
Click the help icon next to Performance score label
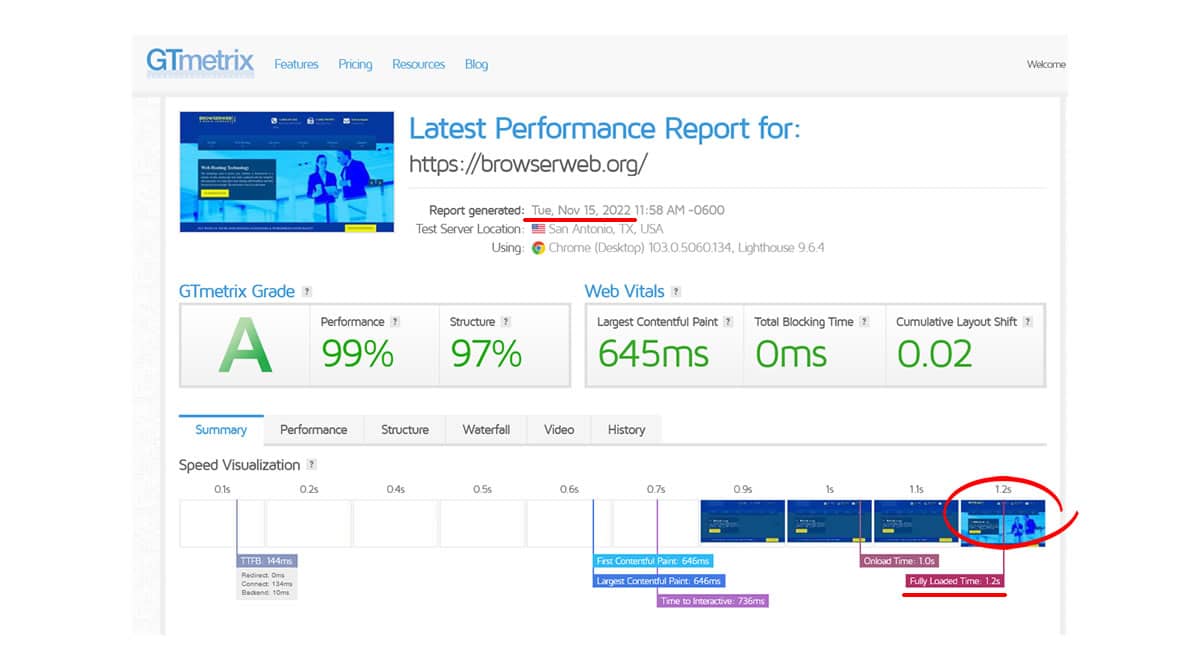click(x=395, y=322)
